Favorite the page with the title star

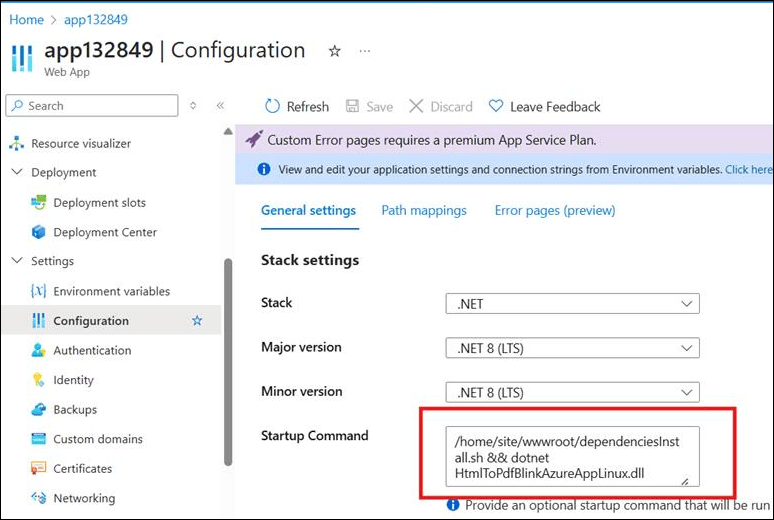click(335, 51)
